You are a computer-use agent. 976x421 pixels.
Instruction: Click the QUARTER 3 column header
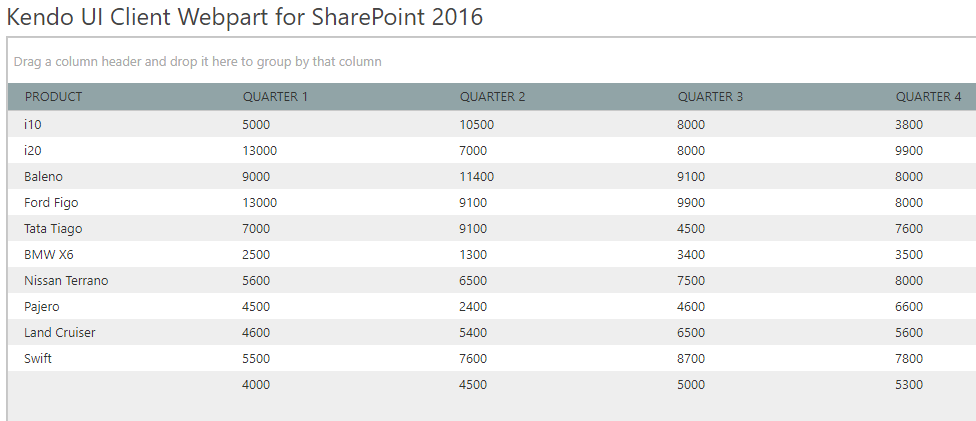[710, 97]
